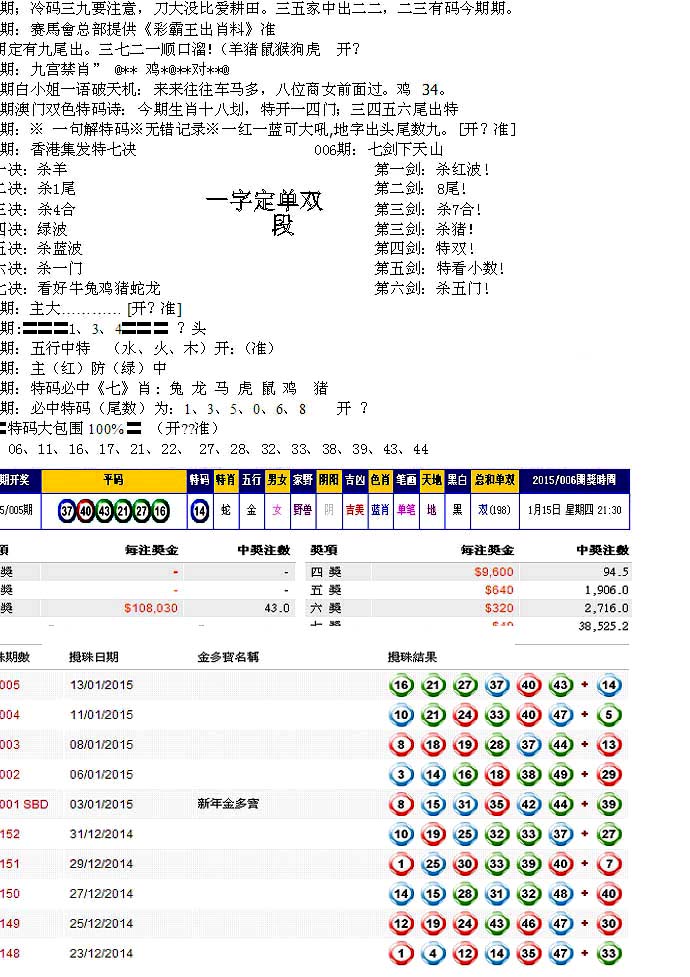Viewport: 690px width, 977px height.
Task: Select extra ball 29 in the 06/01/2015 row
Action: (608, 774)
